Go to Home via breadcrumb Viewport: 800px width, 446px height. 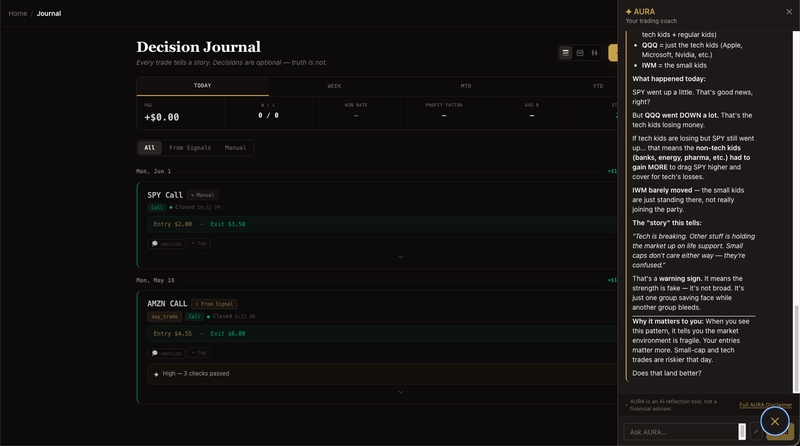tap(18, 13)
